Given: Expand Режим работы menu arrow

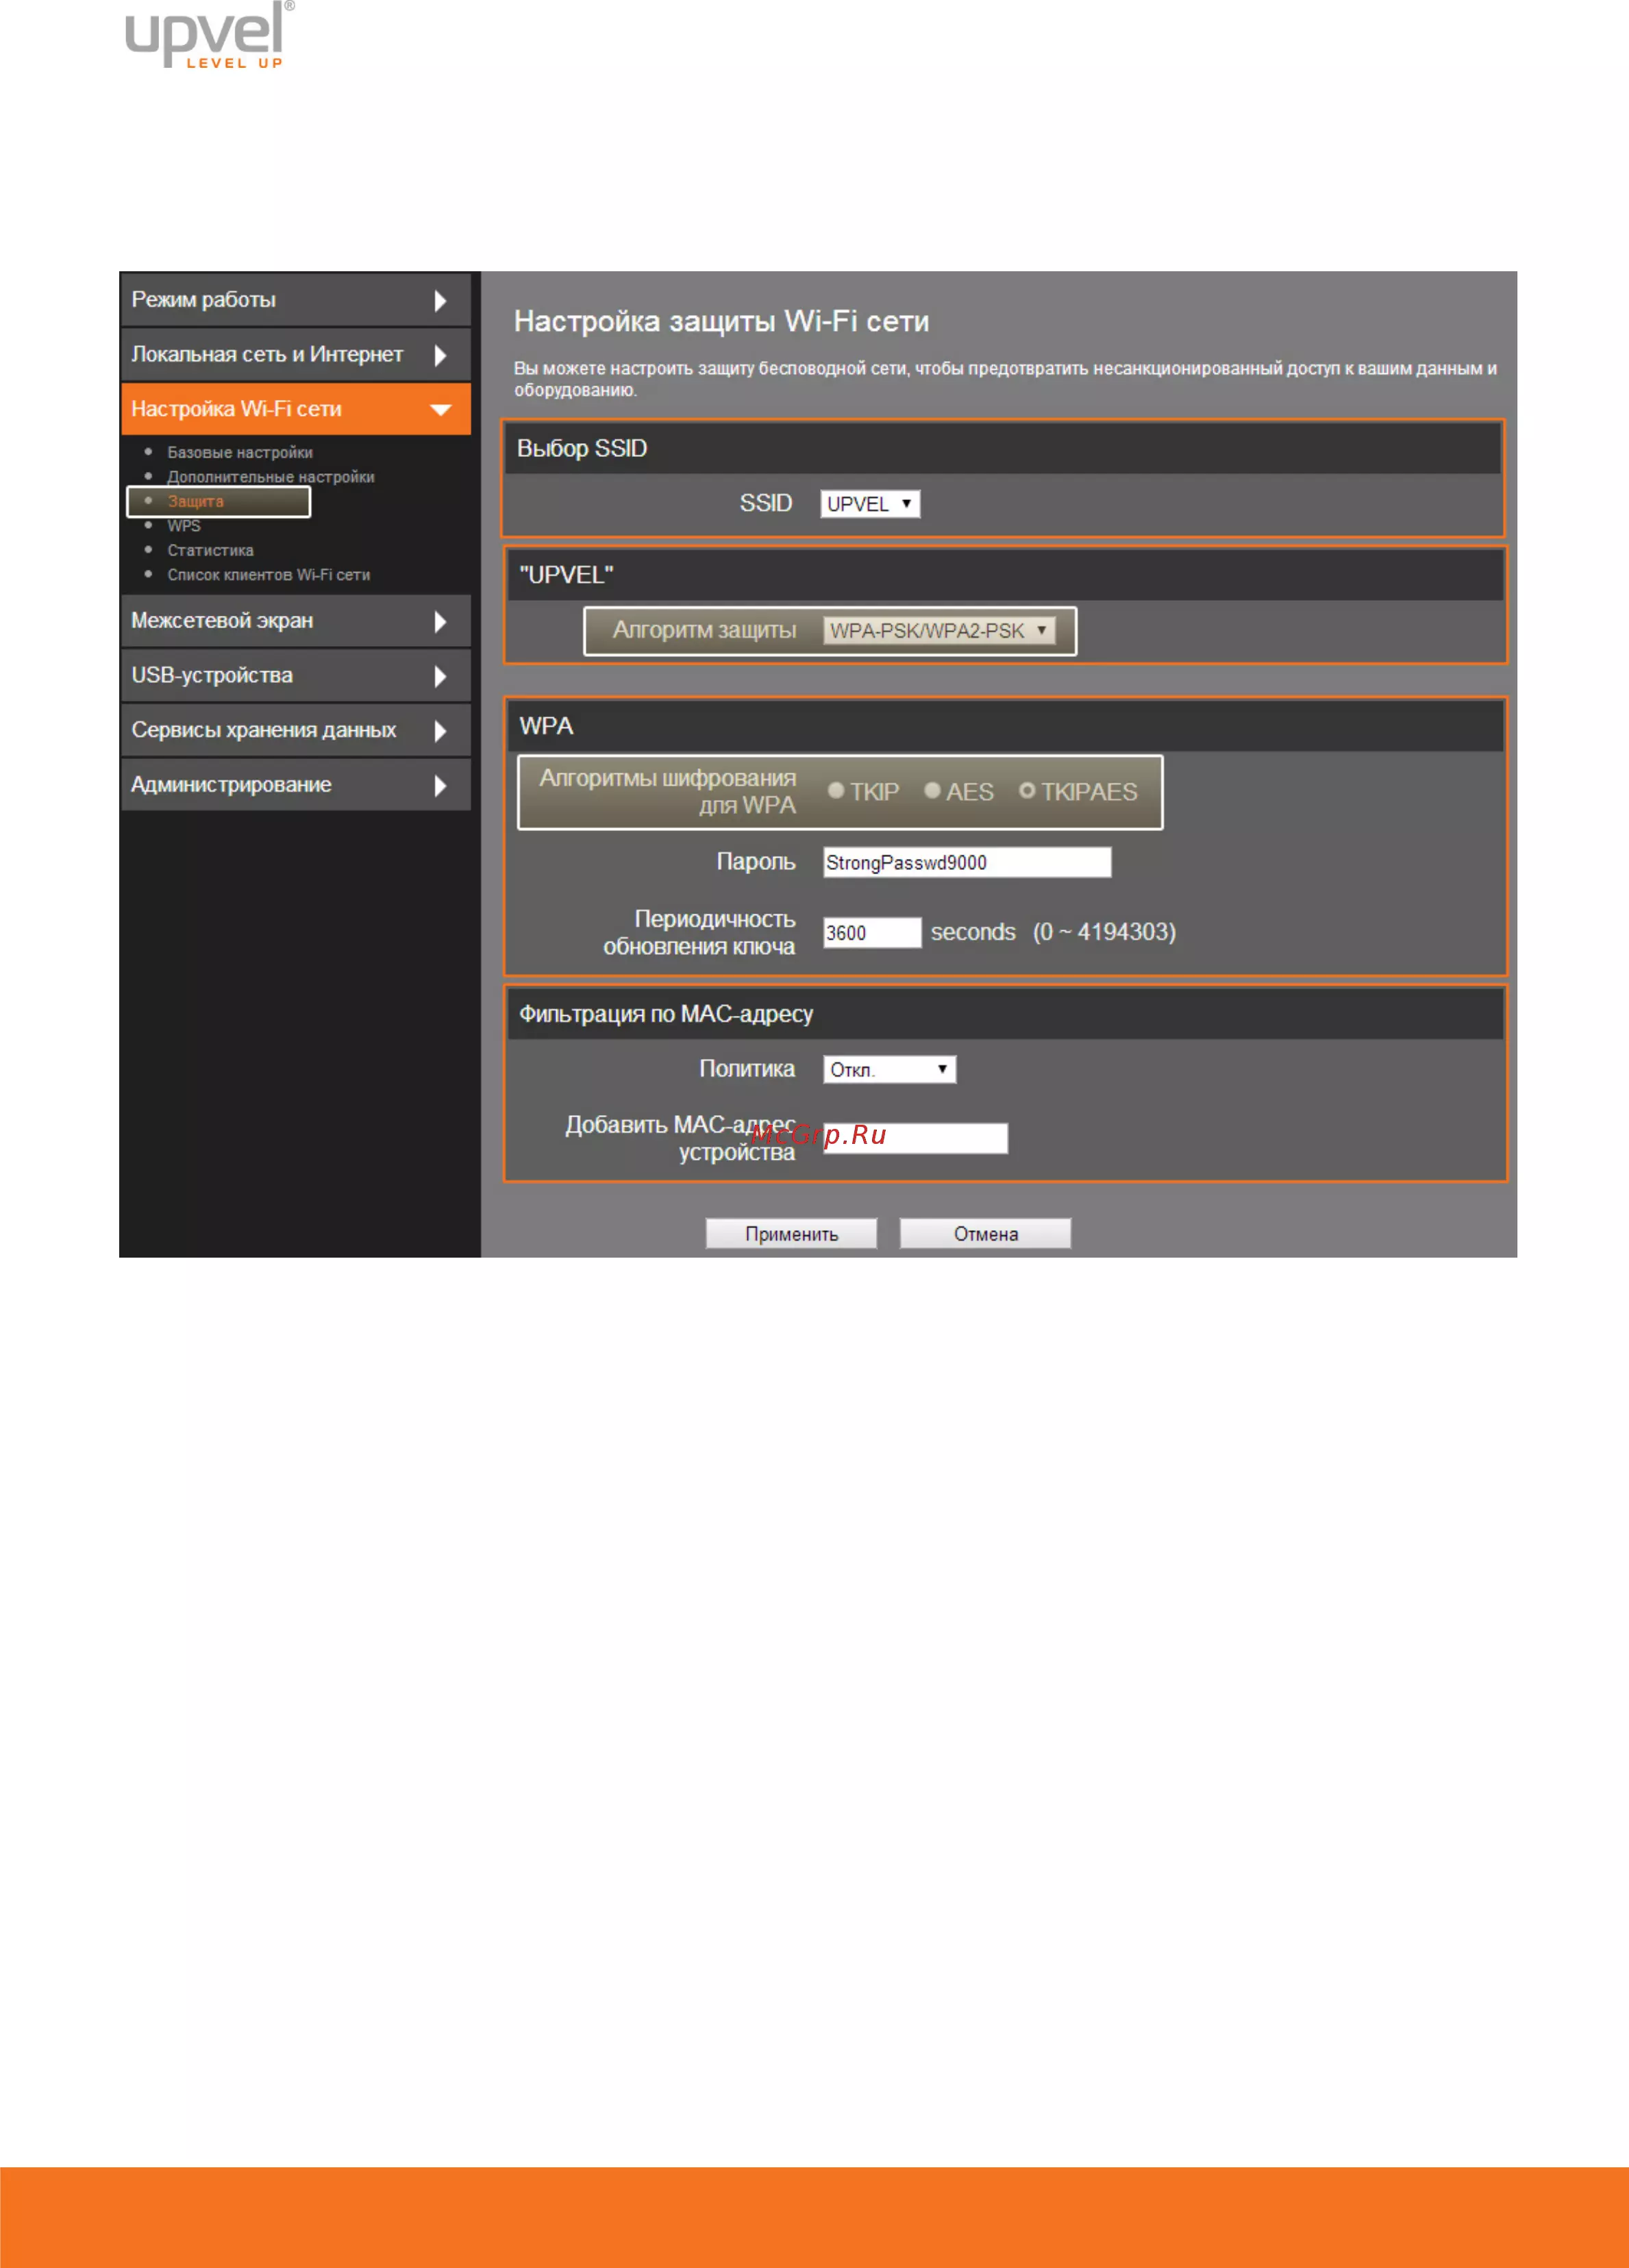Looking at the screenshot, I should (x=440, y=300).
